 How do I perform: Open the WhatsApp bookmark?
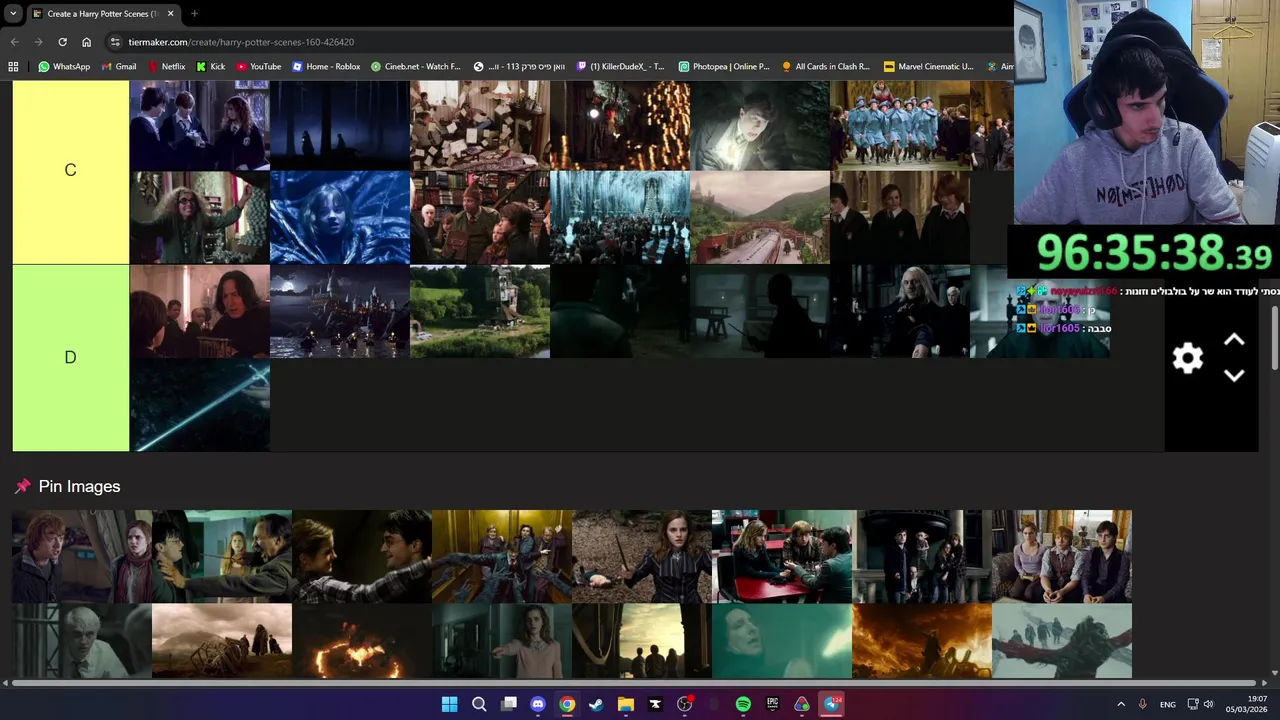64,66
